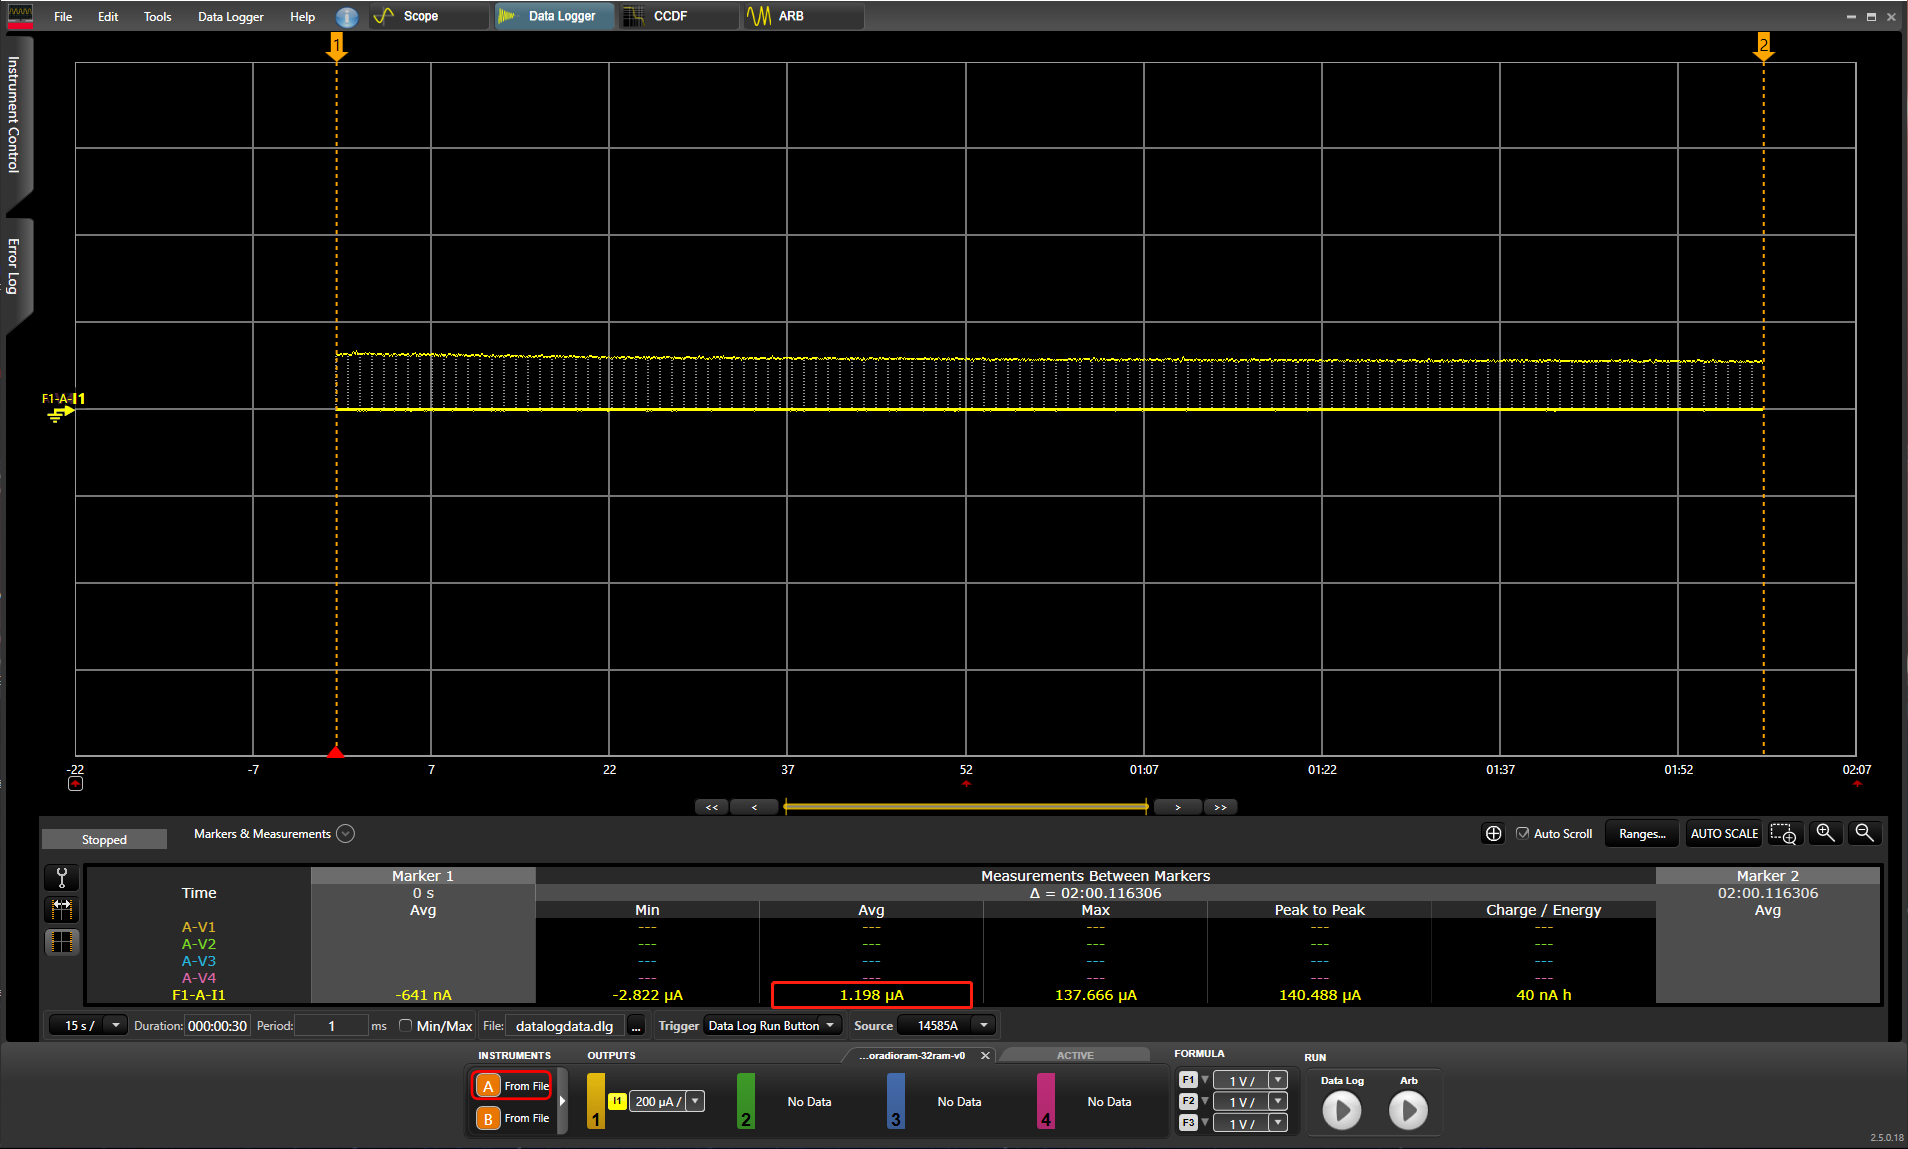This screenshot has height=1149, width=1908.
Task: Close the ...oradioram-32ram-v0 tab
Action: (x=985, y=1055)
